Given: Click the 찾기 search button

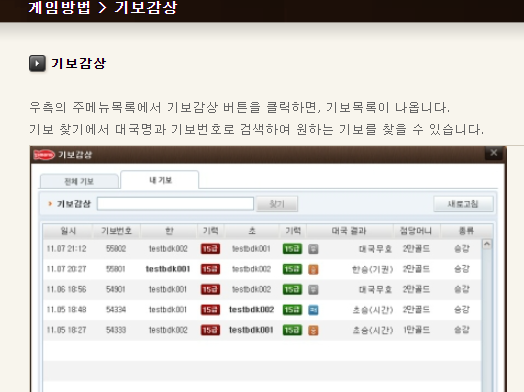Looking at the screenshot, I should point(277,204).
